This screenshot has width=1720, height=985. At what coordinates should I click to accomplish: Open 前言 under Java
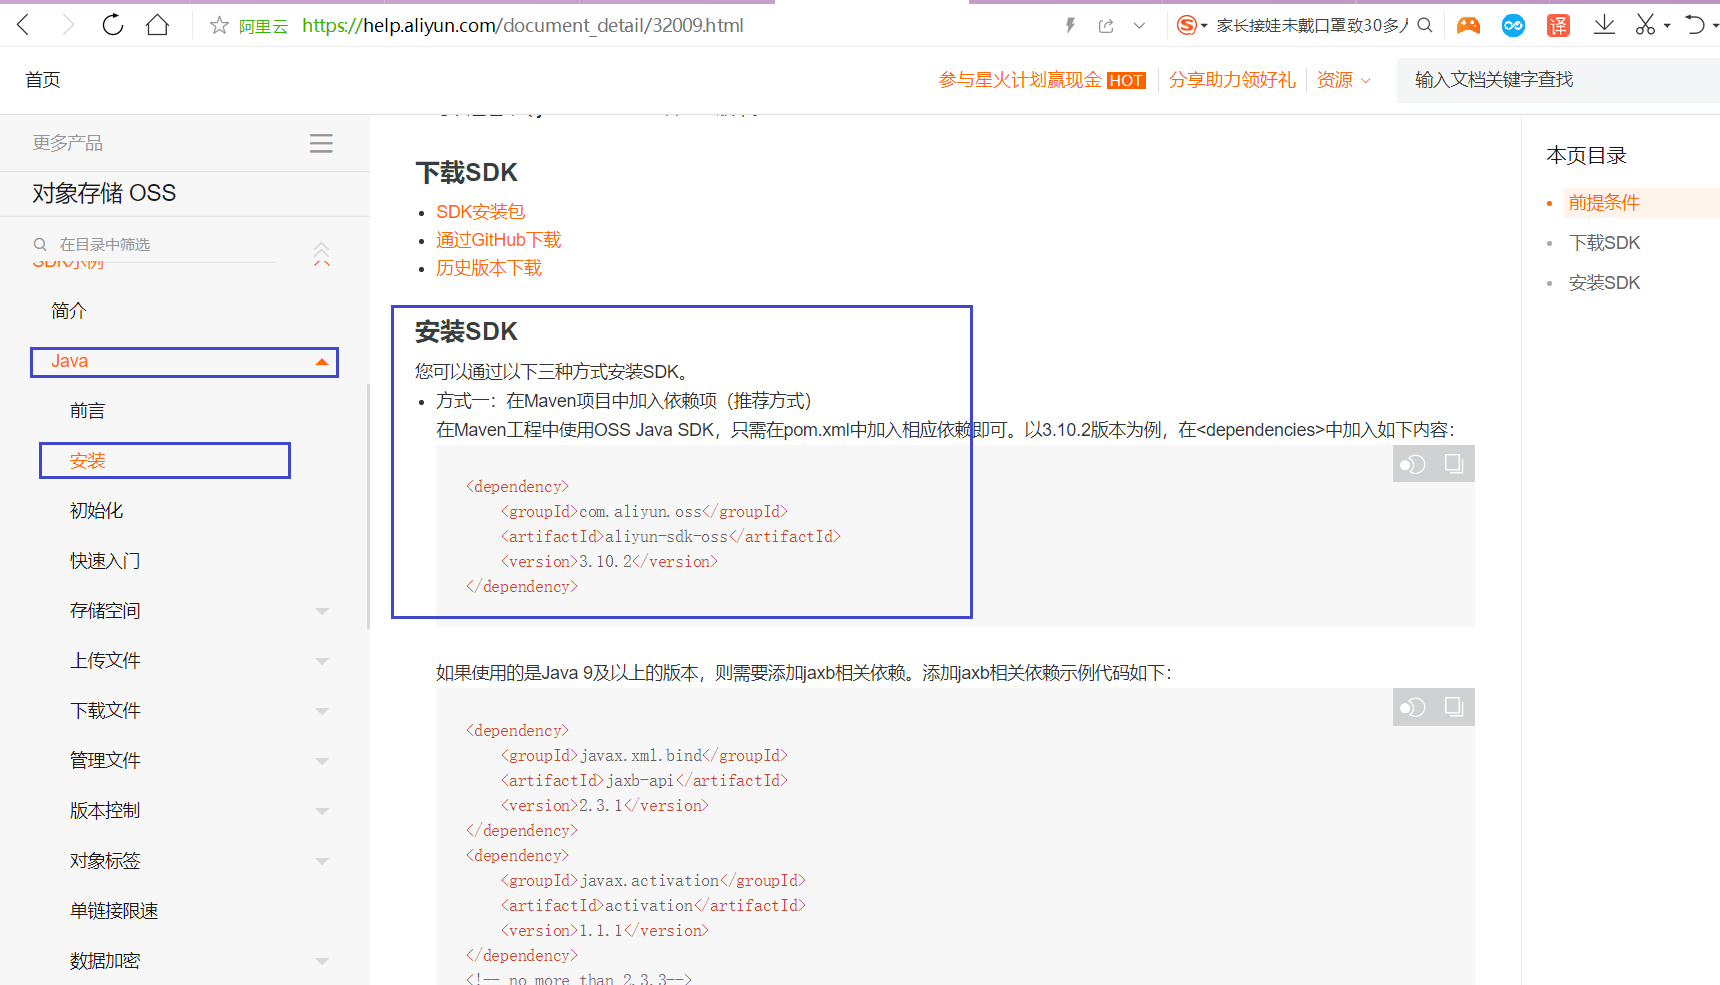tap(87, 411)
